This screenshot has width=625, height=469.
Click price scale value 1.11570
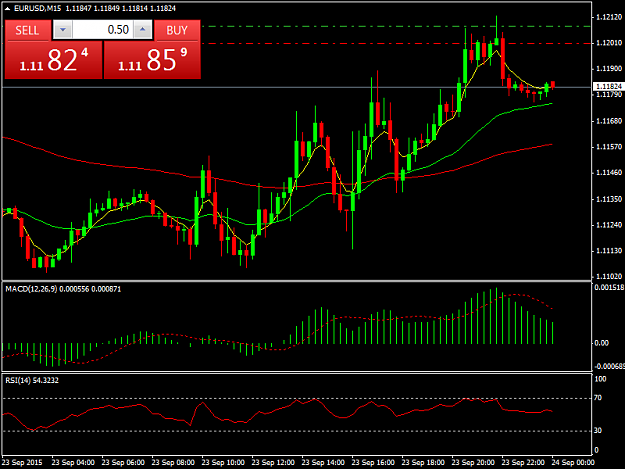click(609, 147)
